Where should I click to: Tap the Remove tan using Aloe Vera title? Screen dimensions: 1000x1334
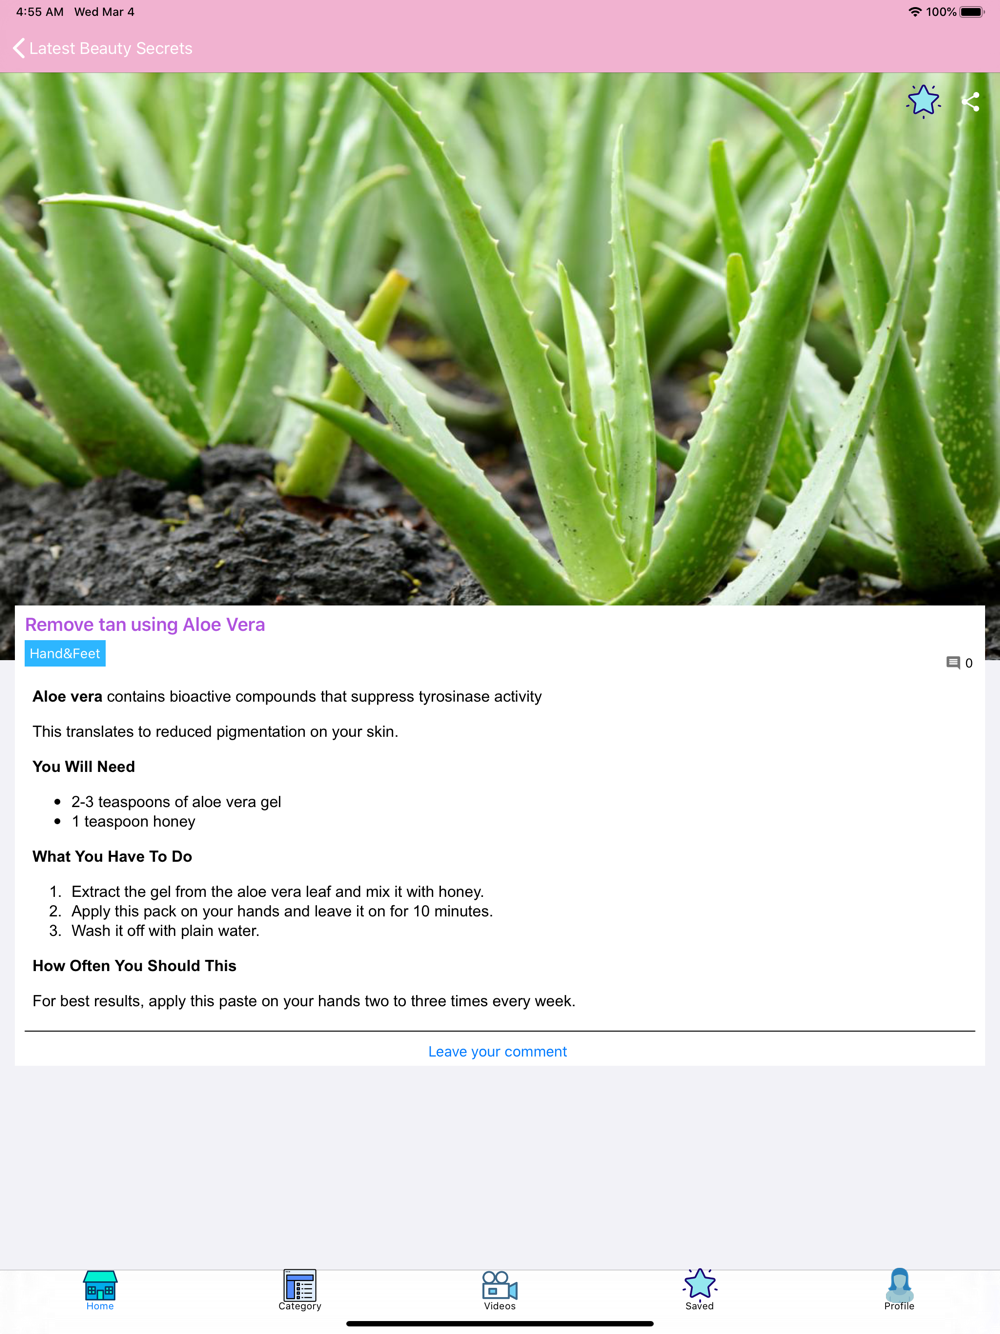tap(145, 624)
